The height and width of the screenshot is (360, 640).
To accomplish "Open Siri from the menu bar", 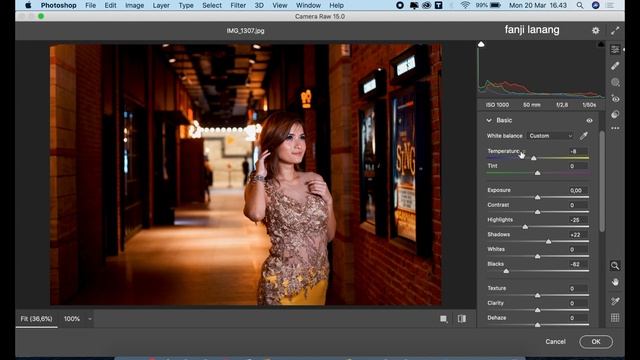I will pyautogui.click(x=596, y=5).
